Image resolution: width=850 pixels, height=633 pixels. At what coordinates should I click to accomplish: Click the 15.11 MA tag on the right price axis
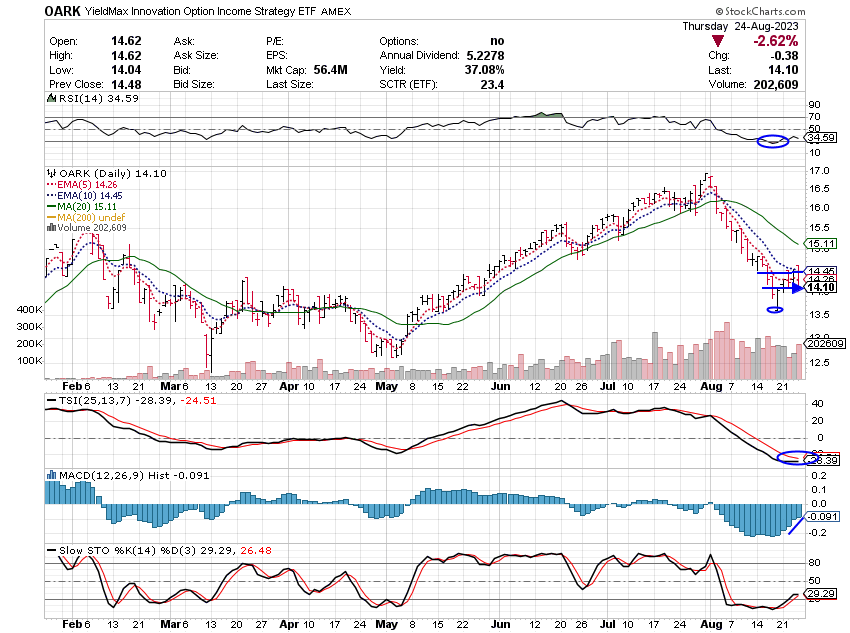822,243
